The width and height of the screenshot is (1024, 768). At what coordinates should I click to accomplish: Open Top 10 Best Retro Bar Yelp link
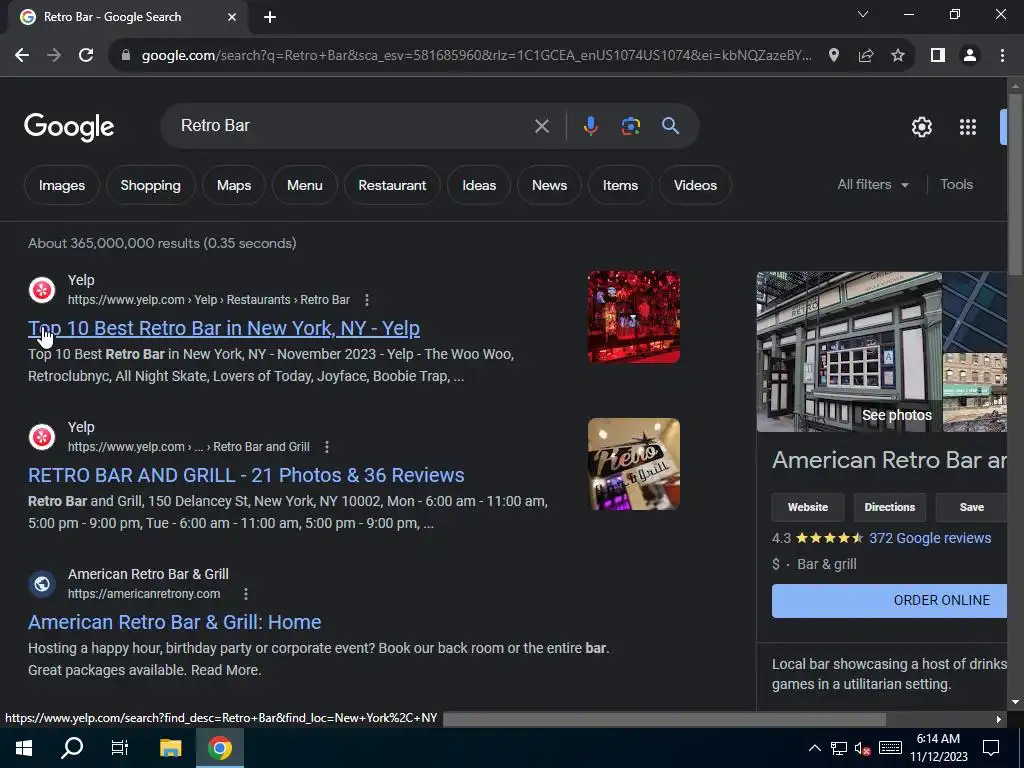coord(224,328)
